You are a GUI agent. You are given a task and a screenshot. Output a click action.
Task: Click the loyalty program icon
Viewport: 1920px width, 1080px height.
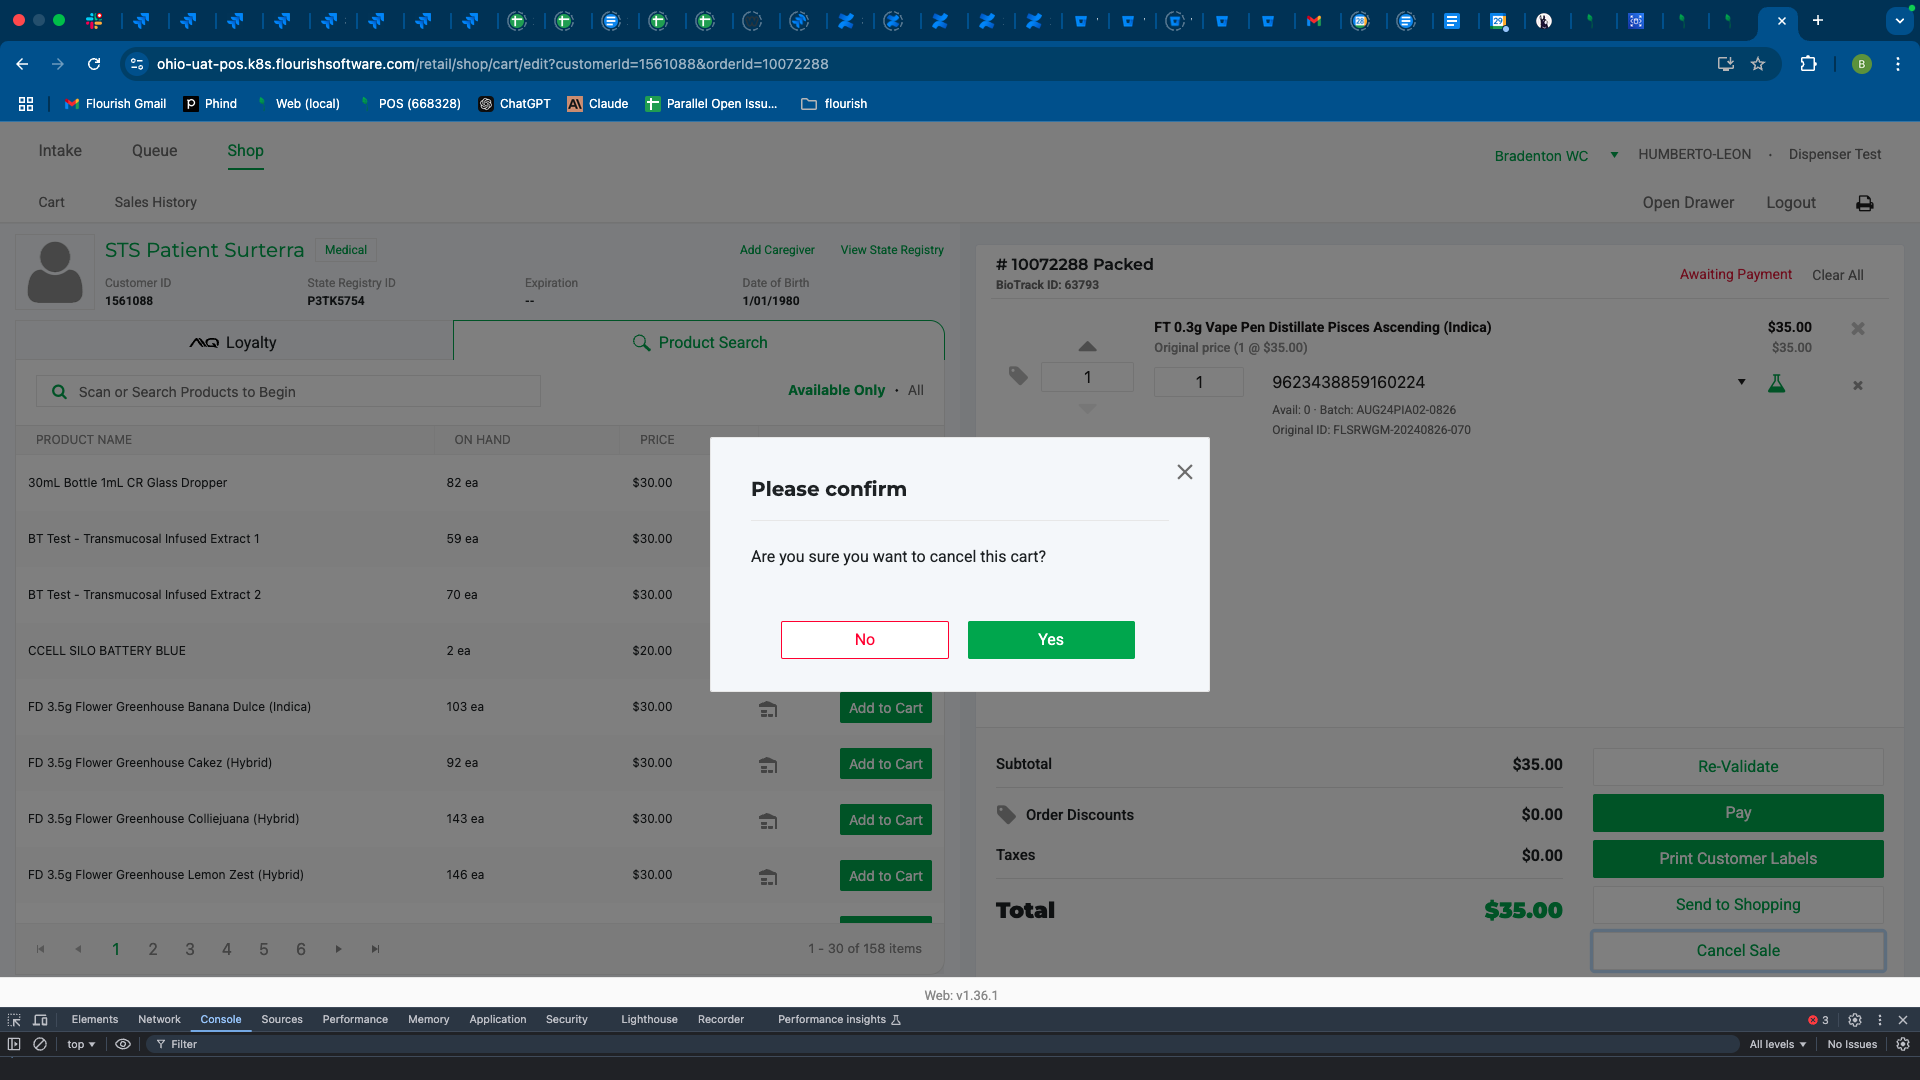202,342
